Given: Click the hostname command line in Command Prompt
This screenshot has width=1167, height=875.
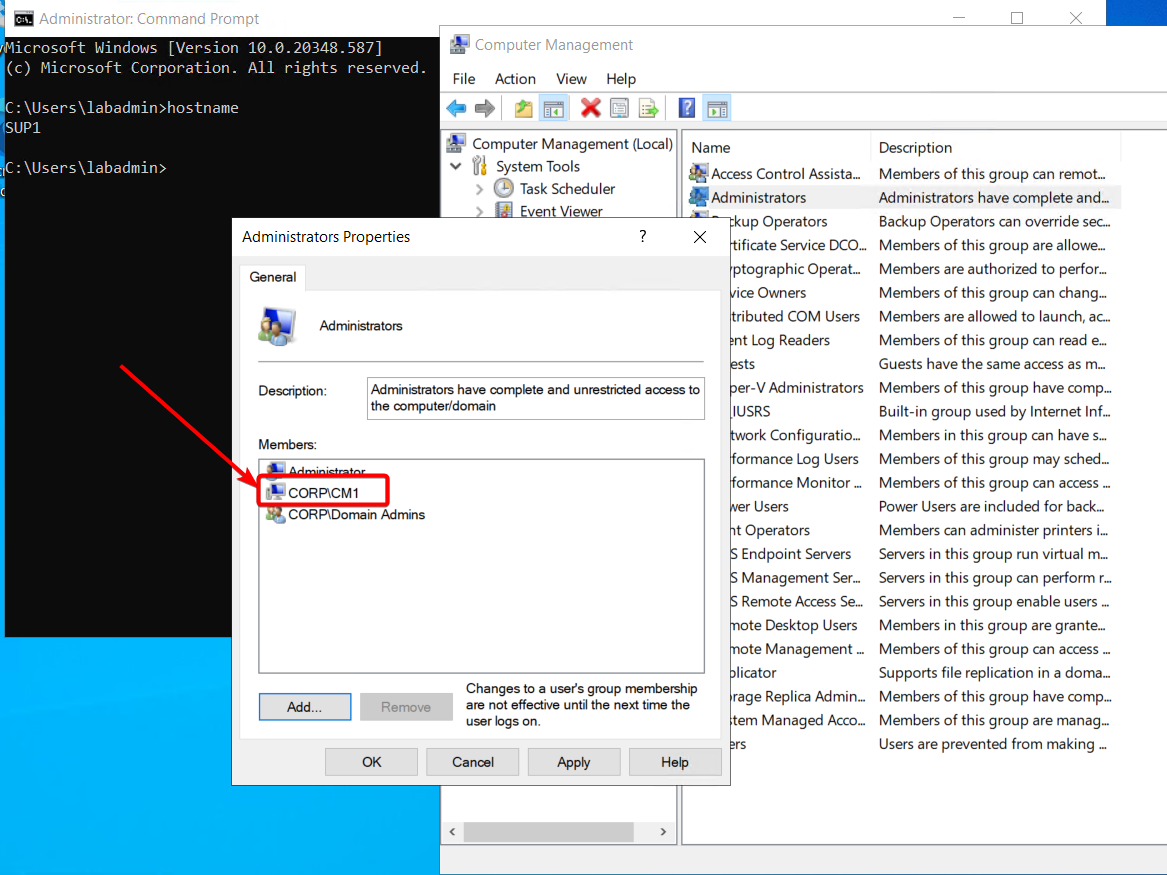Looking at the screenshot, I should coord(122,108).
